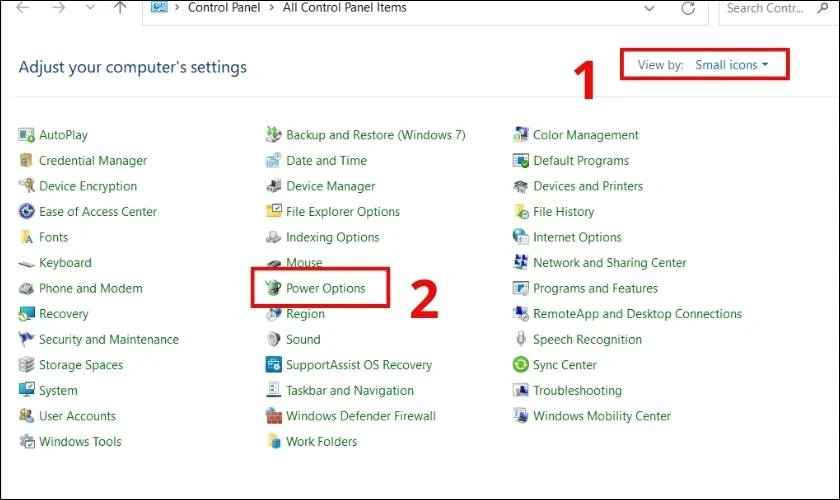This screenshot has height=500, width=840.
Task: Click the Backup and Restore icon
Action: pyautogui.click(x=273, y=135)
